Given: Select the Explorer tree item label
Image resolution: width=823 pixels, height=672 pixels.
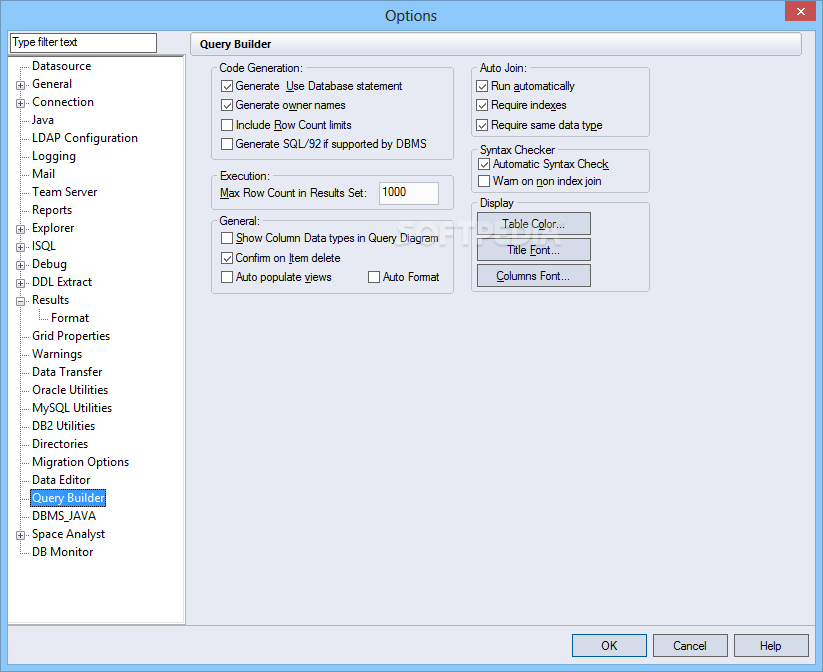Looking at the screenshot, I should click(x=53, y=228).
